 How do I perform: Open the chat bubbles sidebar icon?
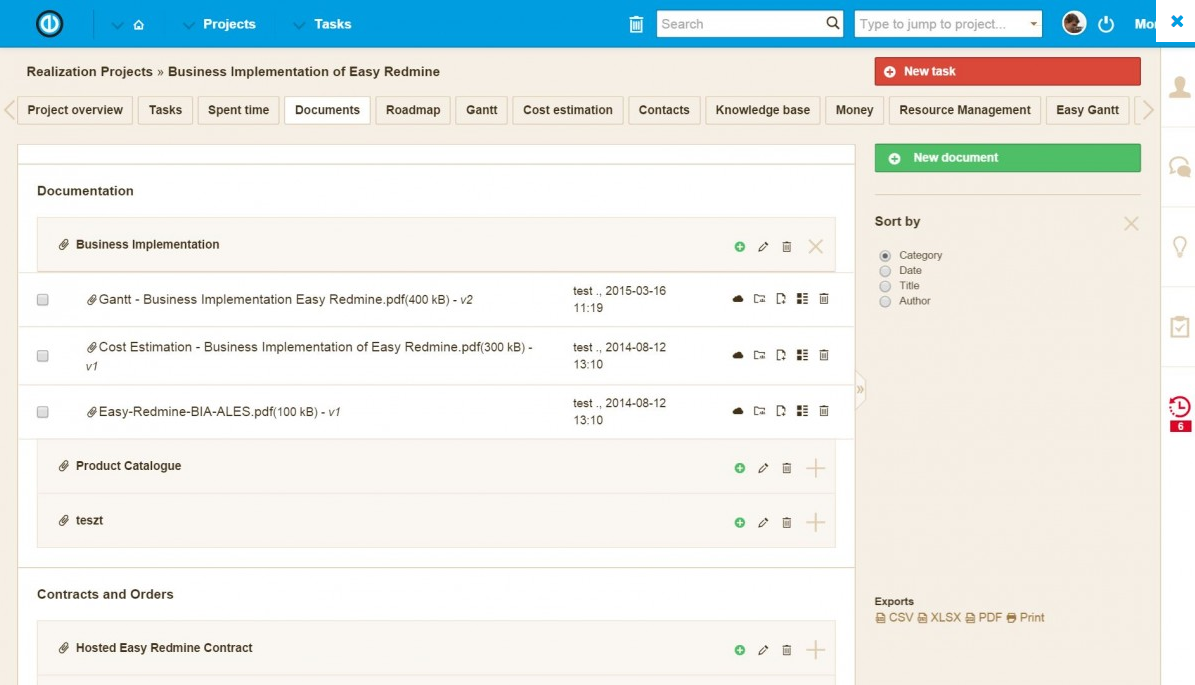[1180, 166]
